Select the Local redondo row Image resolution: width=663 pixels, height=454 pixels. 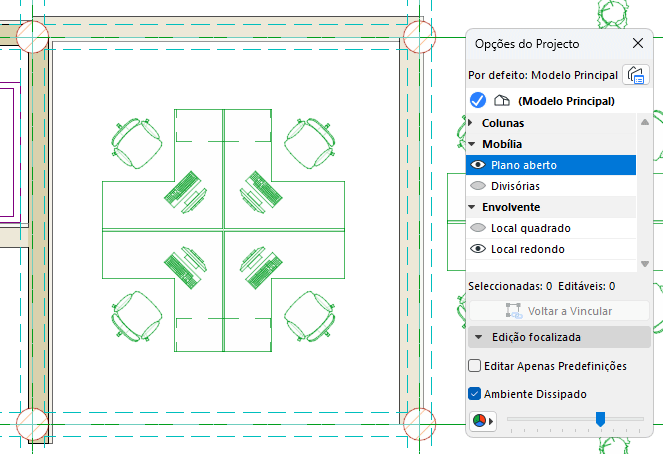point(551,249)
